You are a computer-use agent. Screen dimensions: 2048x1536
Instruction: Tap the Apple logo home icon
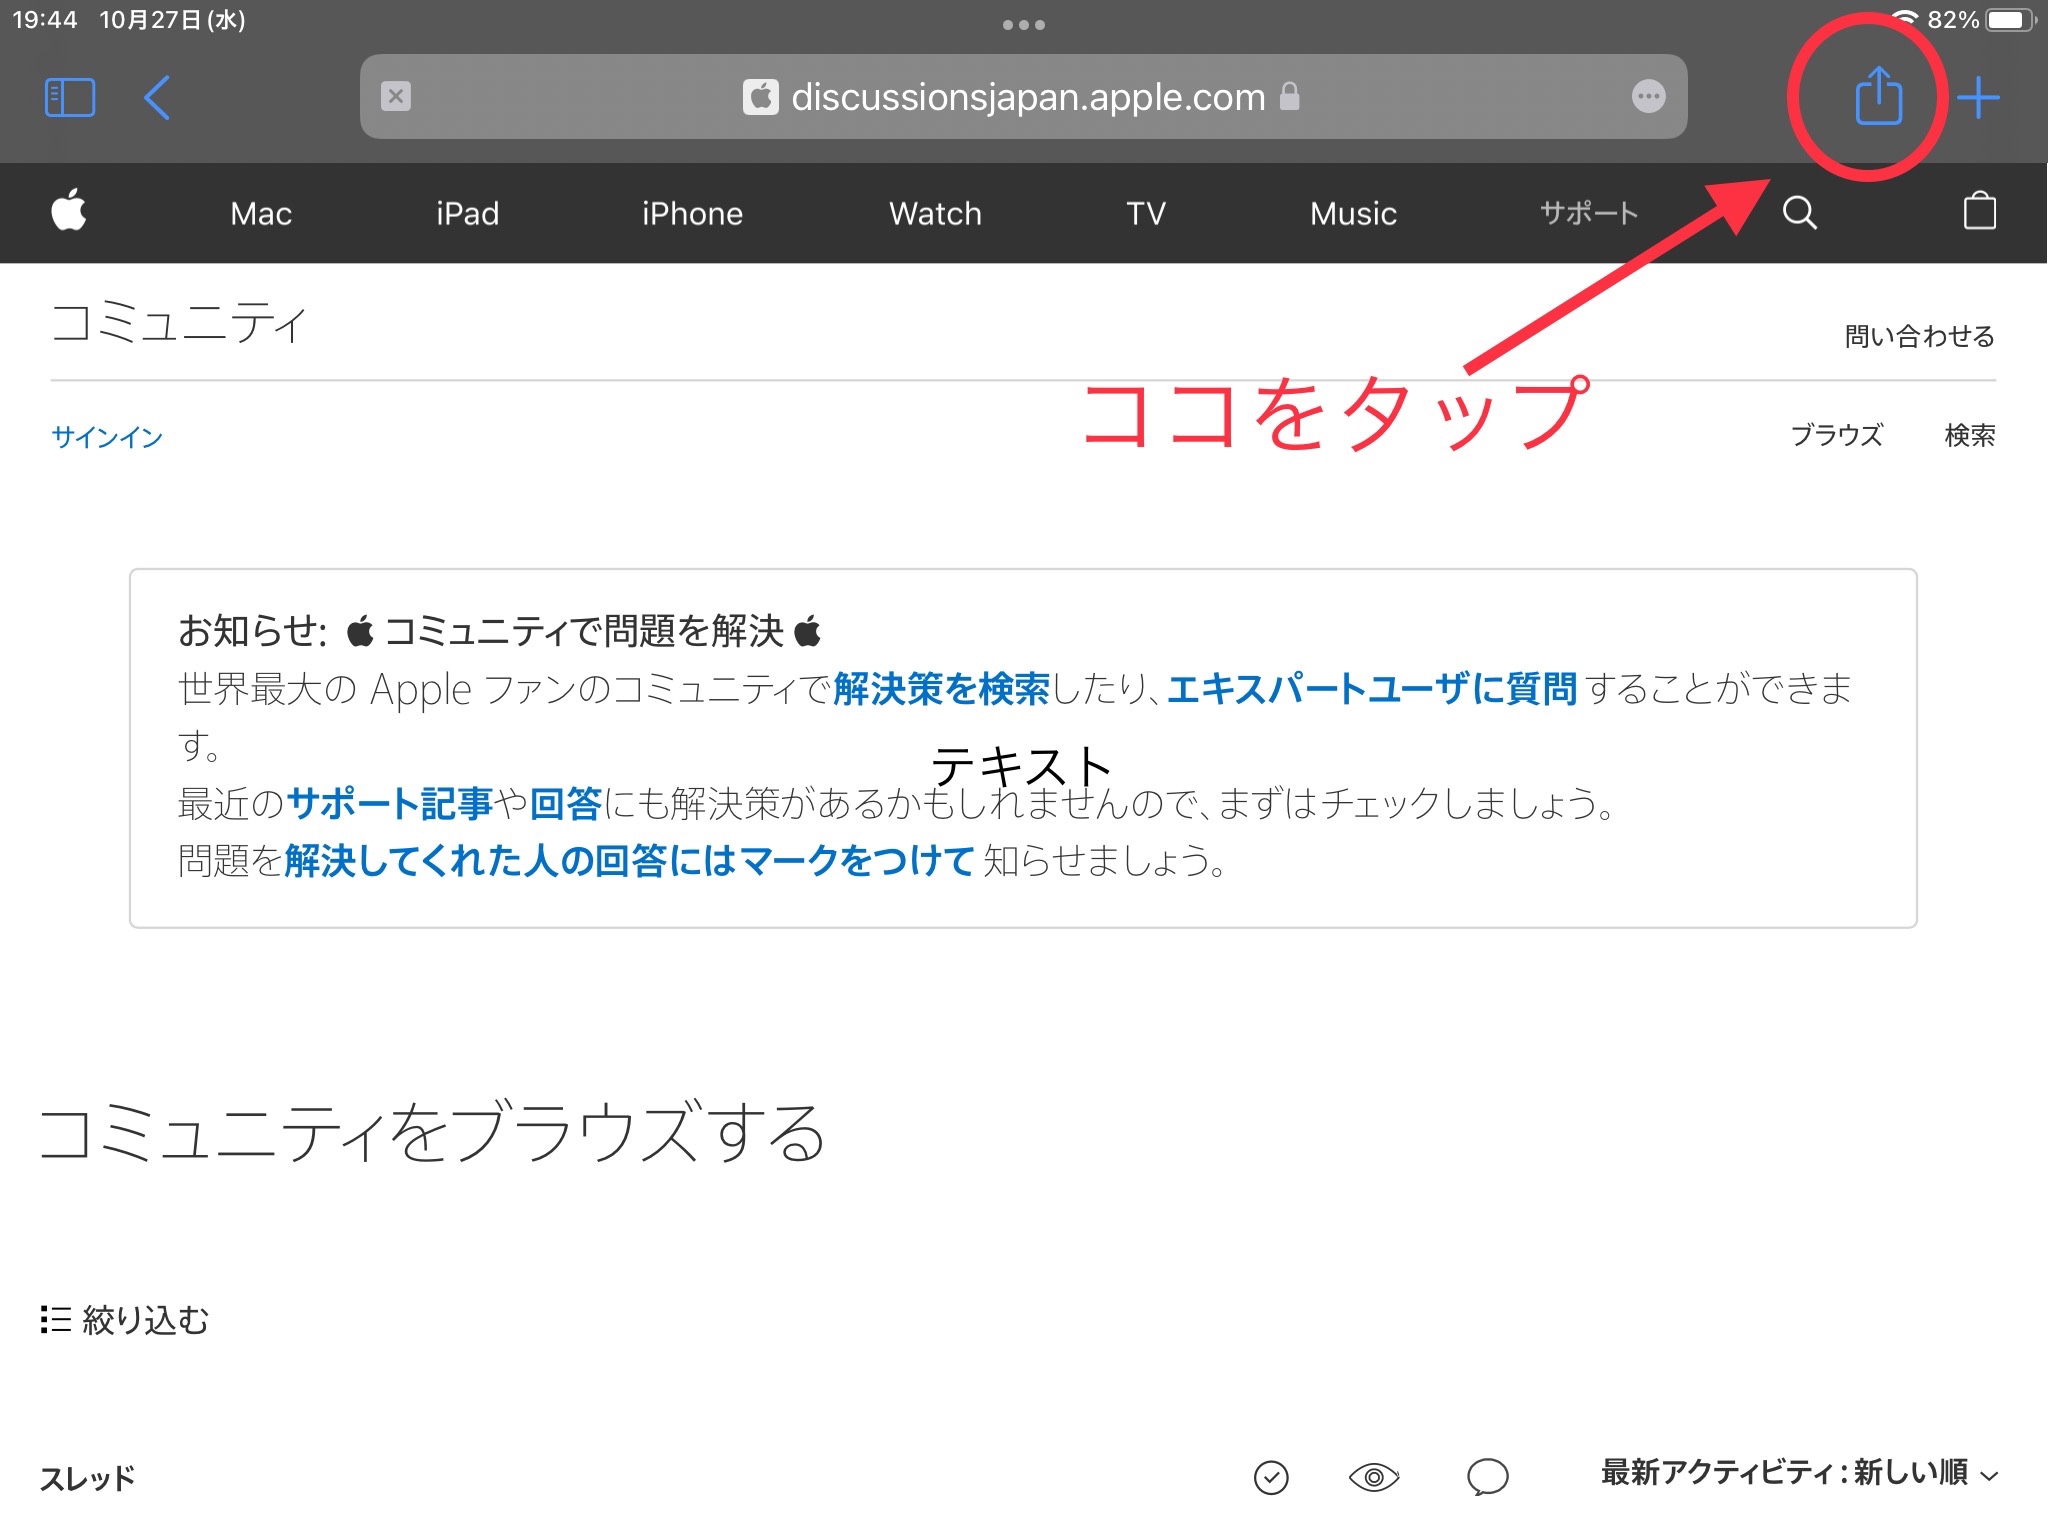point(69,212)
